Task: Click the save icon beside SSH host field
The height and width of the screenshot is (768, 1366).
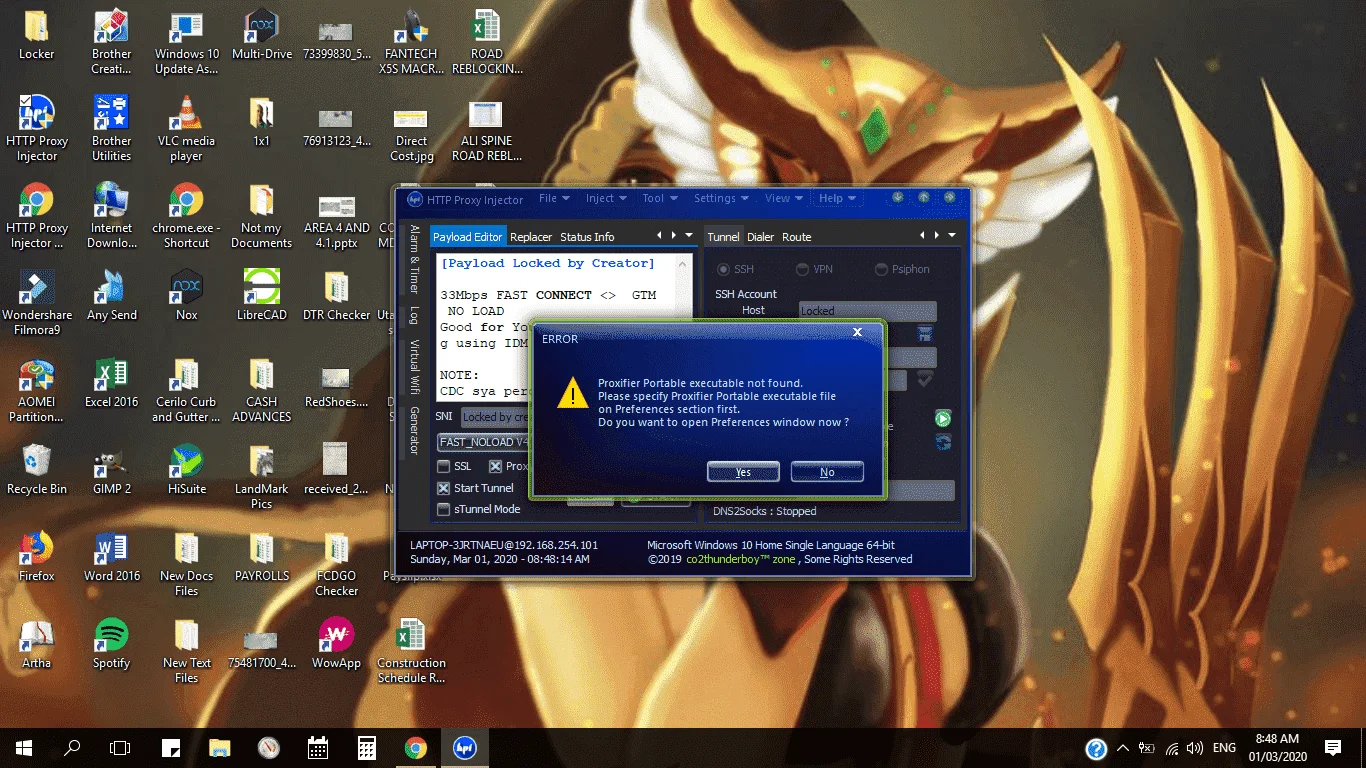Action: 926,334
